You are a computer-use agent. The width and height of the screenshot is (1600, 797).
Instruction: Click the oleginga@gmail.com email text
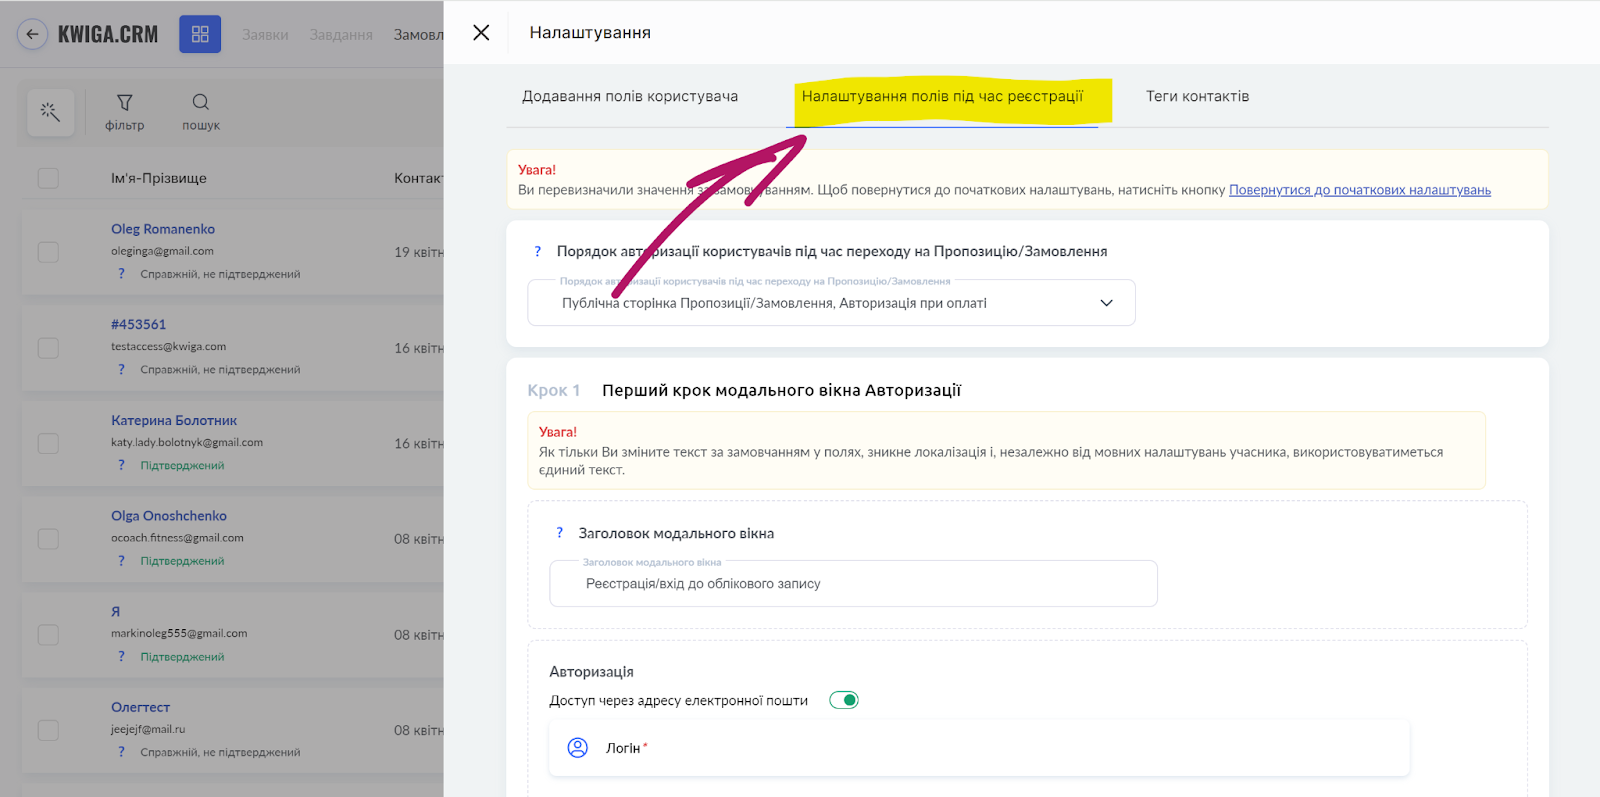162,251
